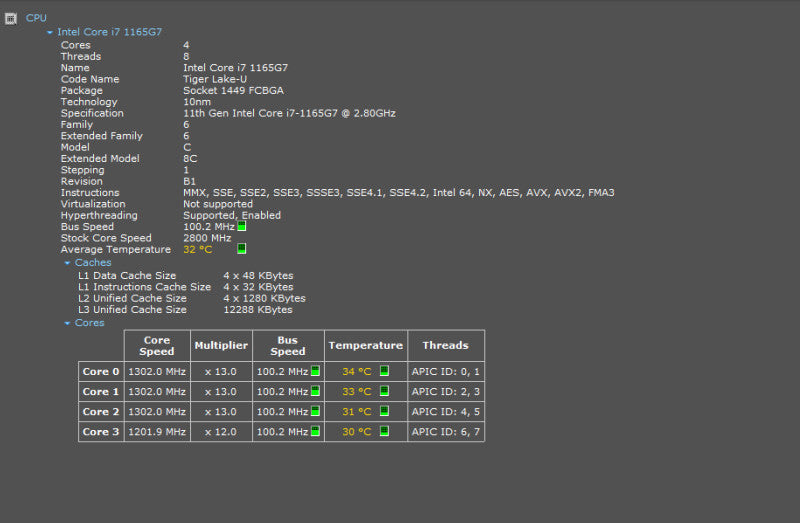
Task: Click the green graph icon next to Average Temperature
Action: 242,248
